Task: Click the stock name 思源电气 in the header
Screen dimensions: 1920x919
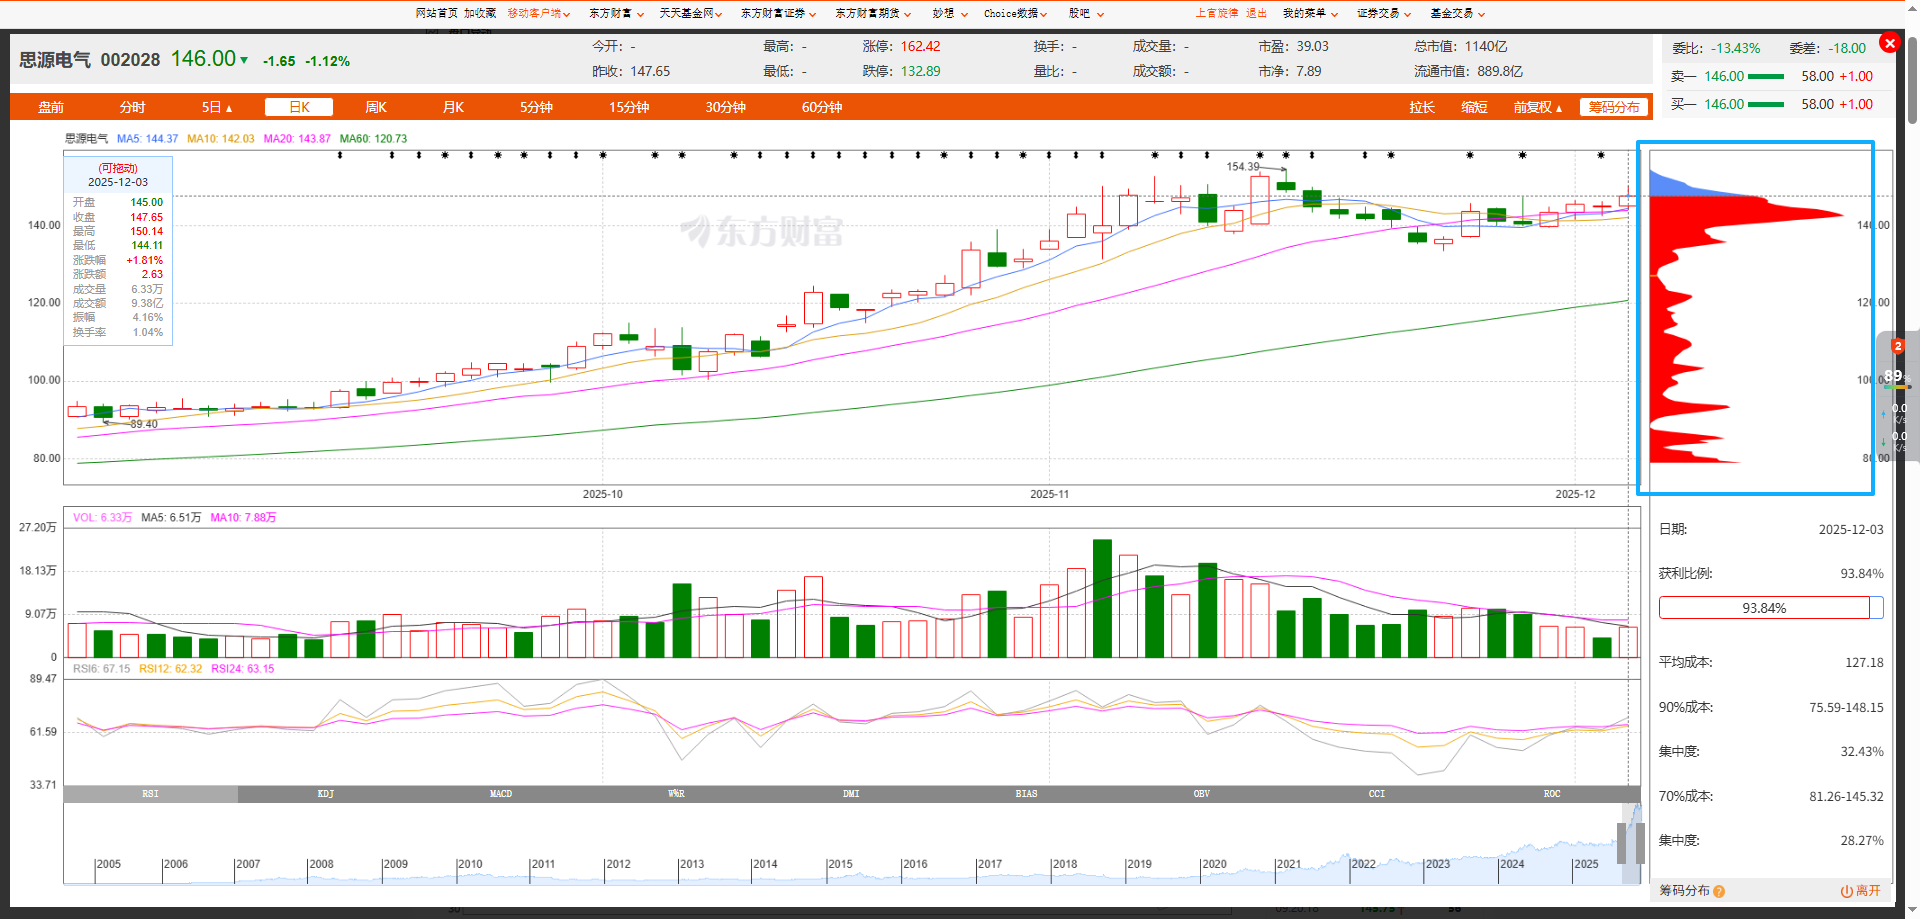Action: (55, 60)
